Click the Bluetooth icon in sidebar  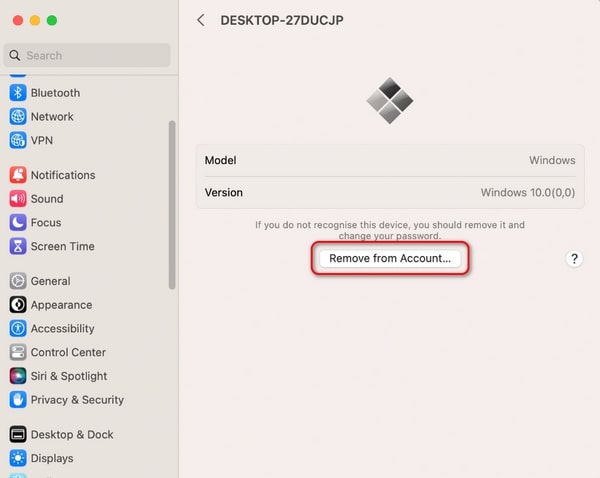point(18,93)
